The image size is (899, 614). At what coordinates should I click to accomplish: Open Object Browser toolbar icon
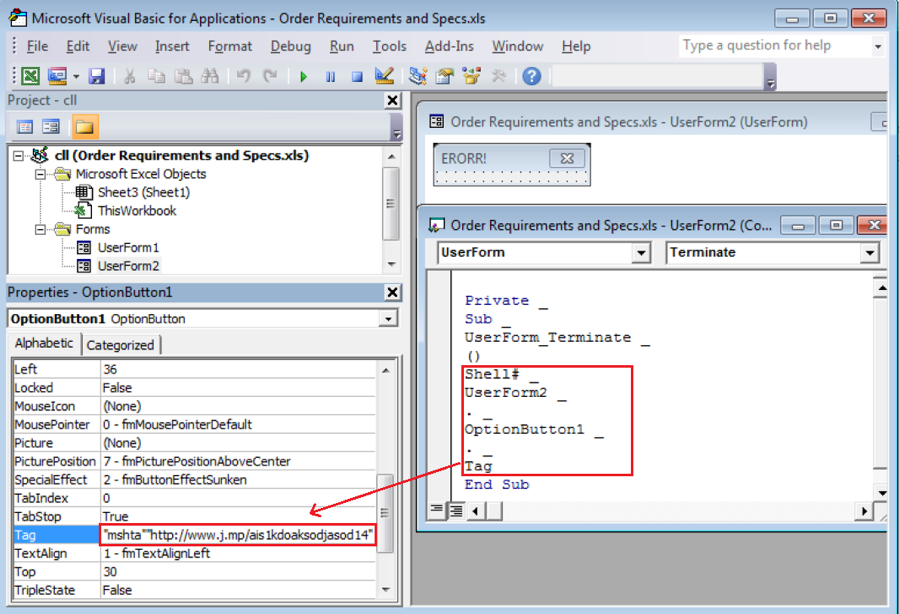click(472, 76)
